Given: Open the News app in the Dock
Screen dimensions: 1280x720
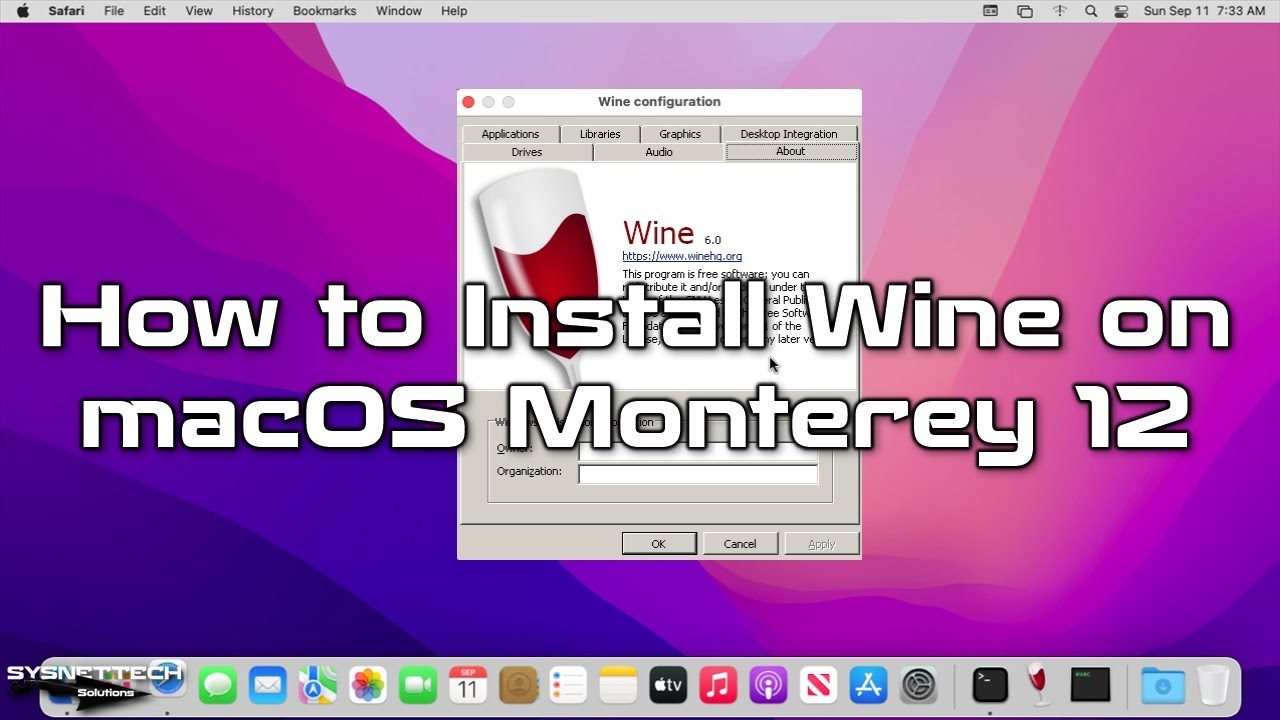Looking at the screenshot, I should pyautogui.click(x=818, y=685).
